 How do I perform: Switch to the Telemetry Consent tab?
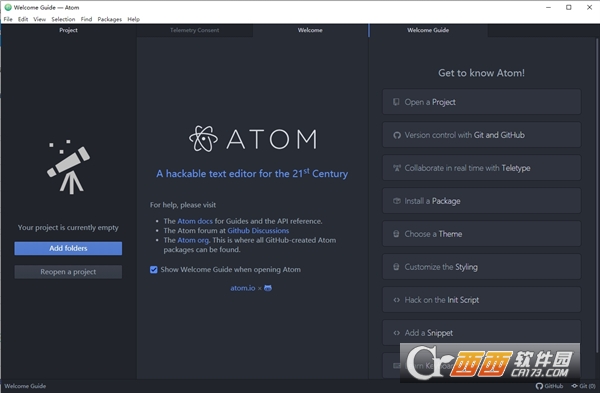click(x=194, y=30)
